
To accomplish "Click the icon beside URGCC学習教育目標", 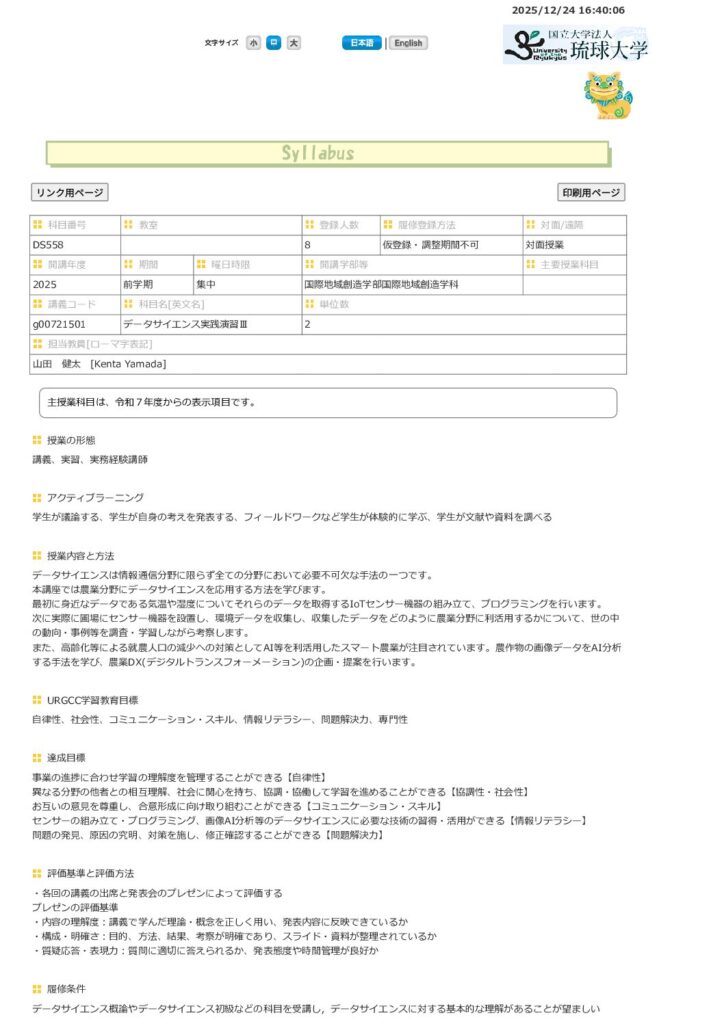I will [x=37, y=700].
